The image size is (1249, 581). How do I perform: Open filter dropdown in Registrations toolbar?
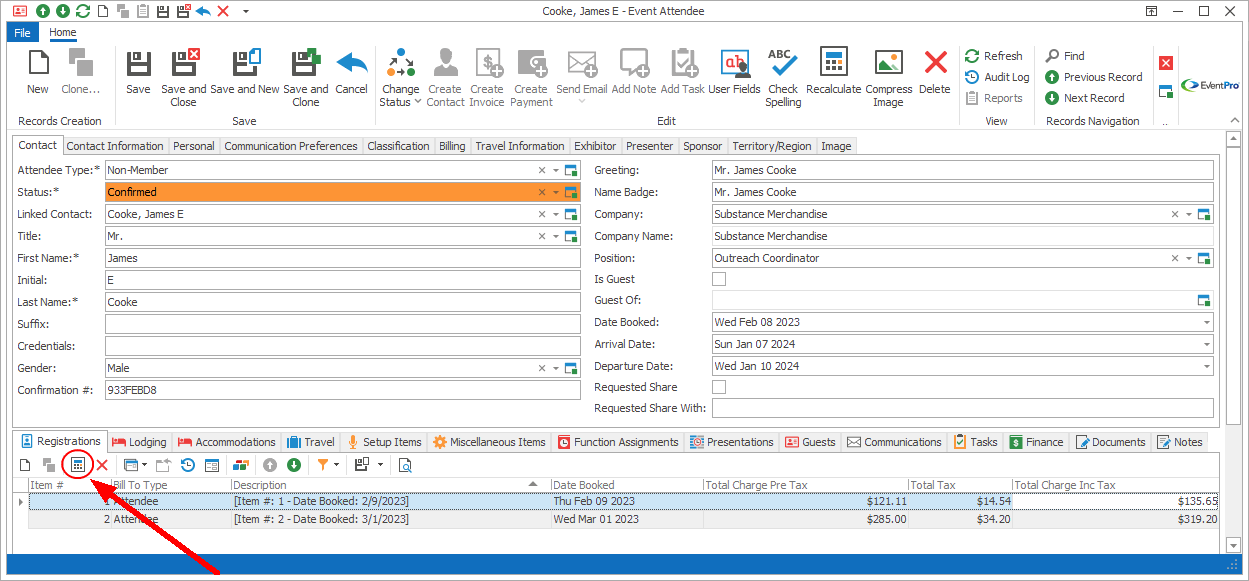point(337,465)
